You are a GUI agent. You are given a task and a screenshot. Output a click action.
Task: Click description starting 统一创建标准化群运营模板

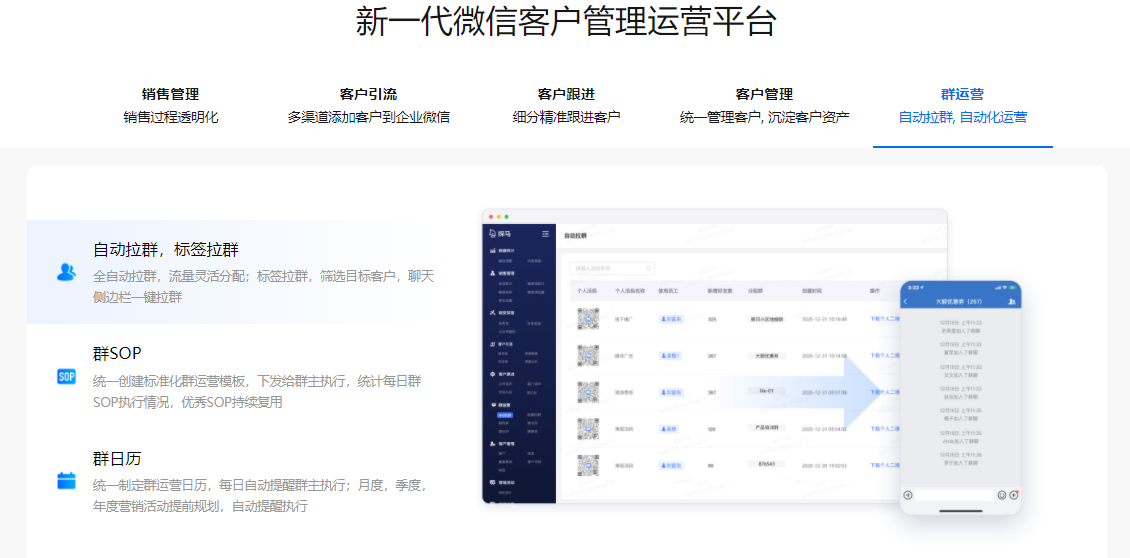(257, 391)
